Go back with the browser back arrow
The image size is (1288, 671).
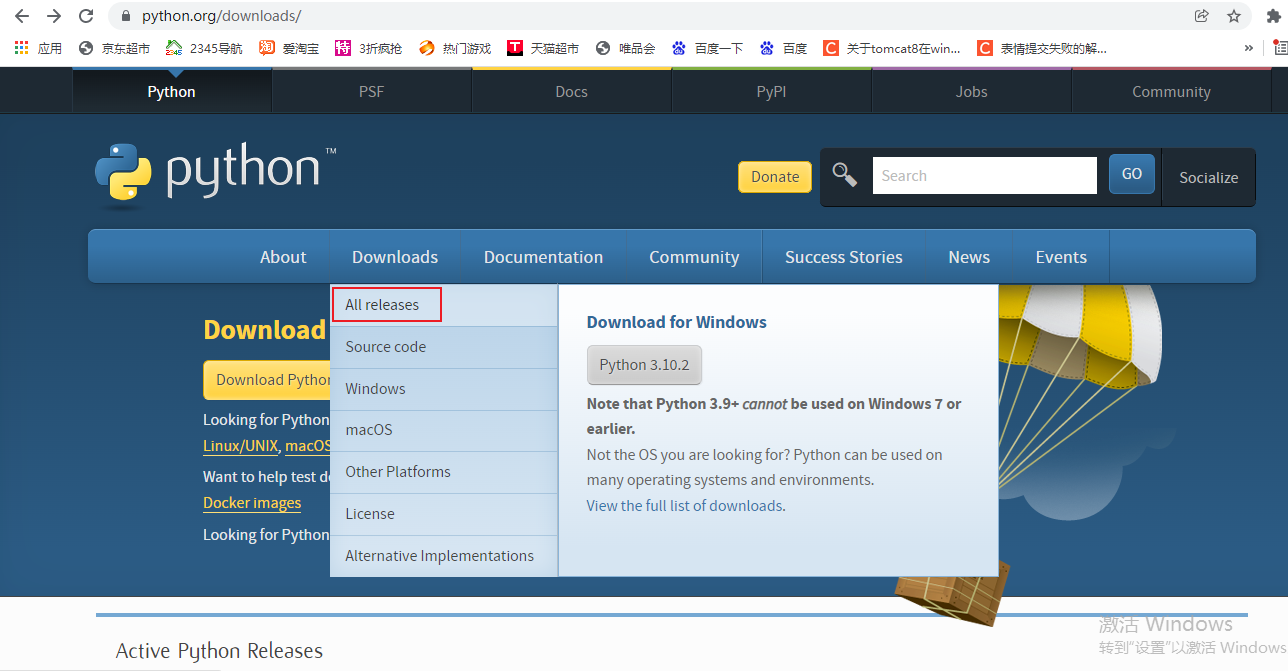click(x=22, y=16)
